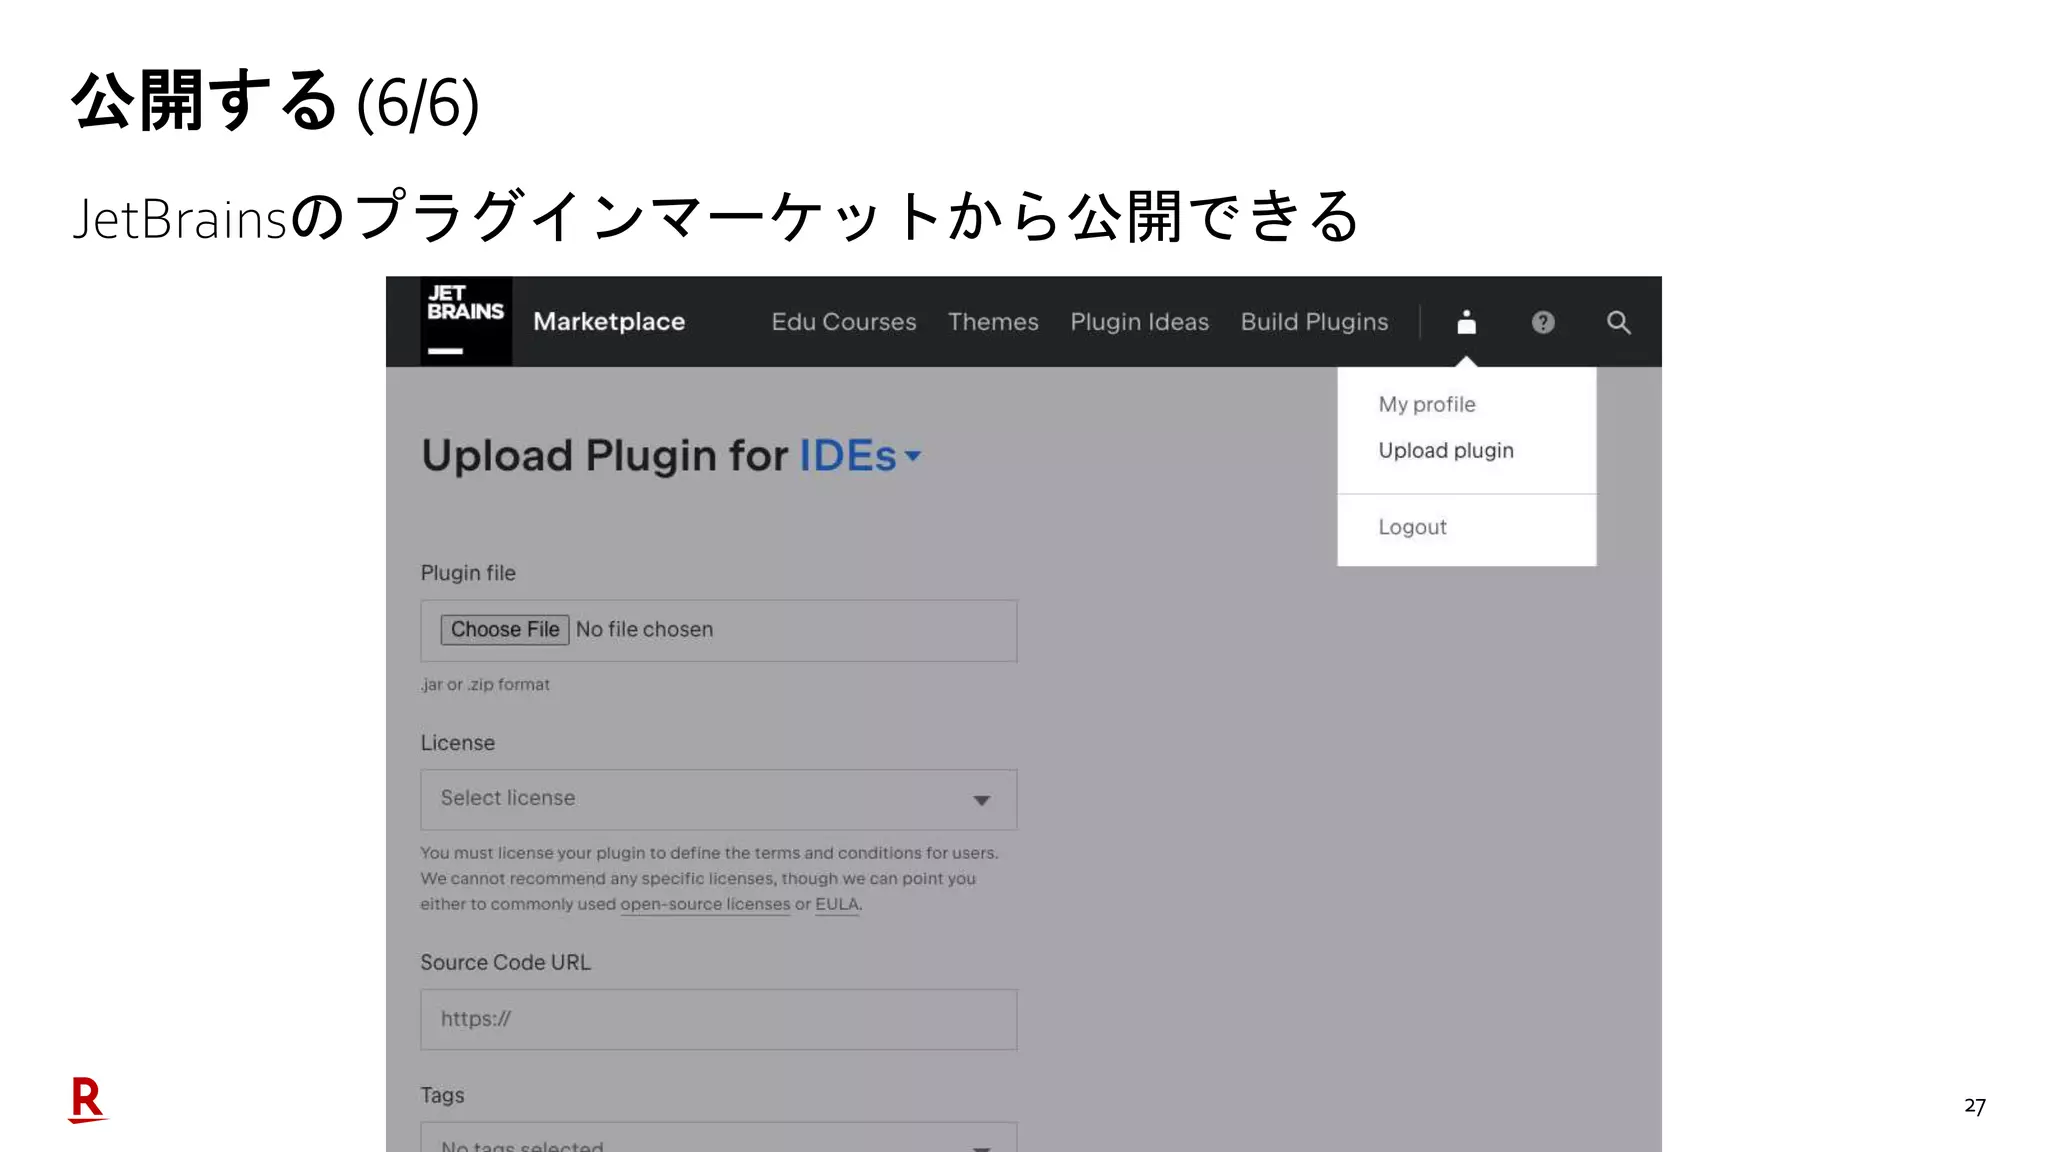Open the user account icon
The image size is (2048, 1152).
1466,322
